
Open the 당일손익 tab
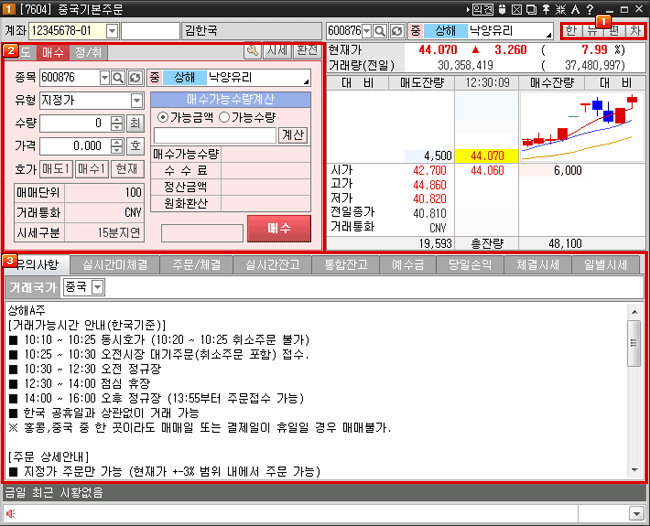(x=470, y=264)
